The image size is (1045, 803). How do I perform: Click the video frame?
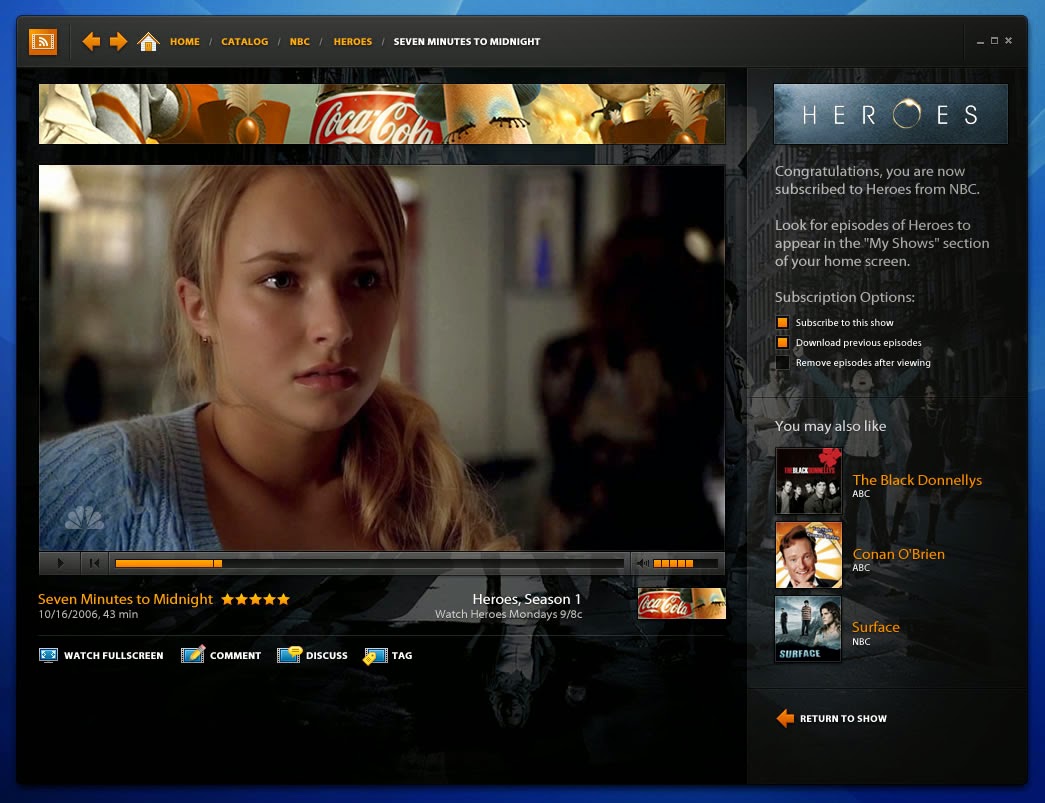(x=382, y=357)
